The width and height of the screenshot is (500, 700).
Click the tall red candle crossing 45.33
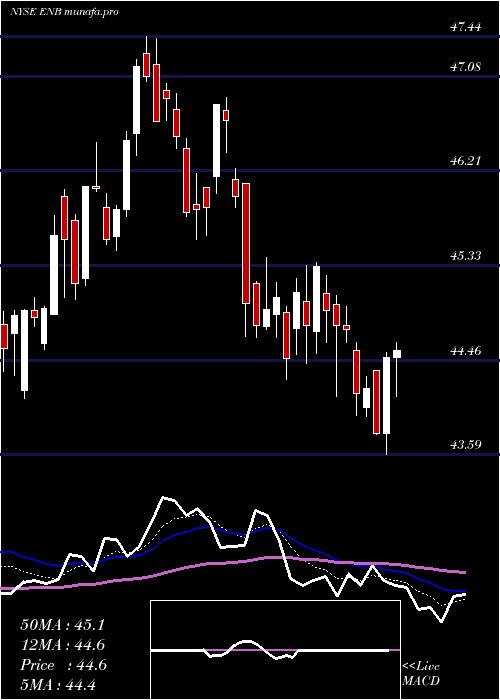[246, 243]
